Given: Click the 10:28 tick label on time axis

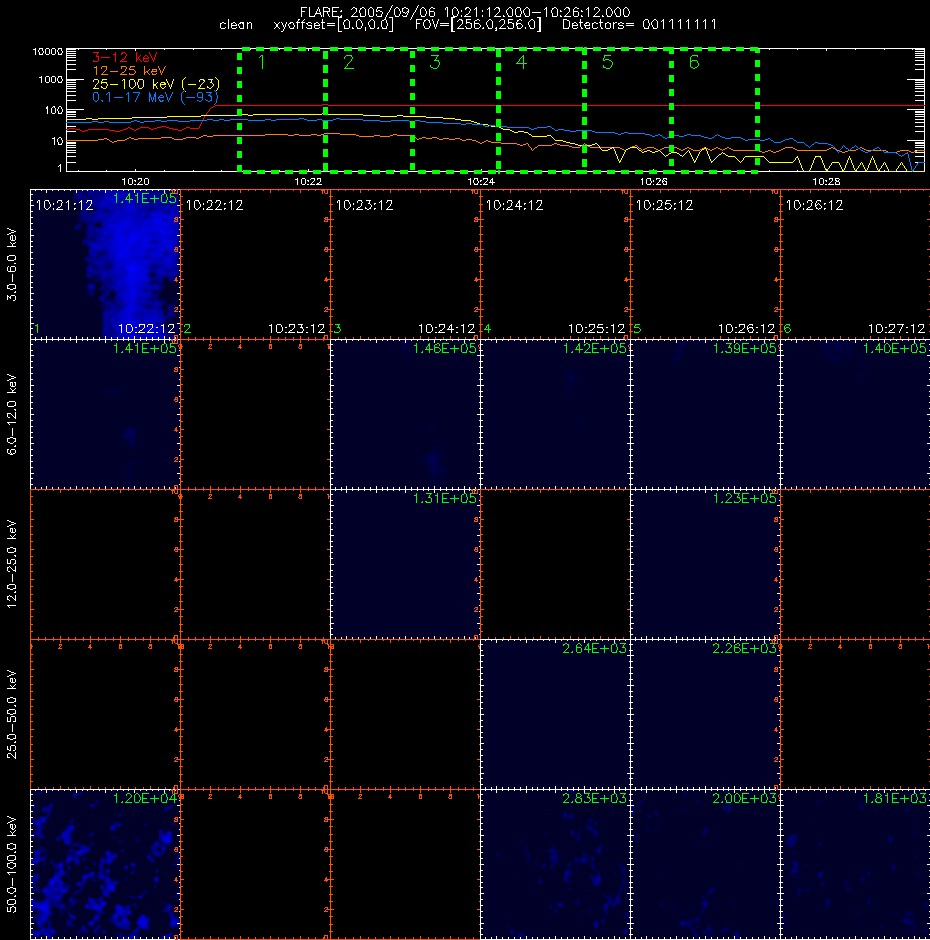Looking at the screenshot, I should pos(826,181).
